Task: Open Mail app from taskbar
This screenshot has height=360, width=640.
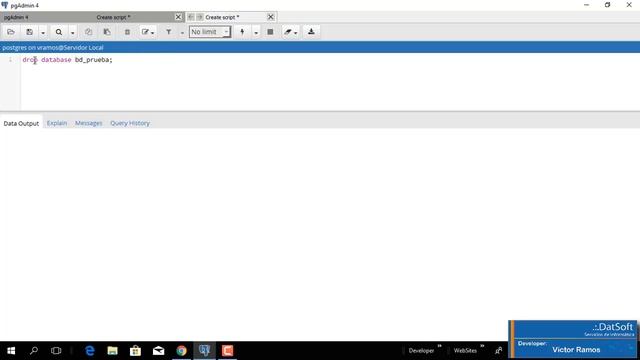Action: click(158, 351)
